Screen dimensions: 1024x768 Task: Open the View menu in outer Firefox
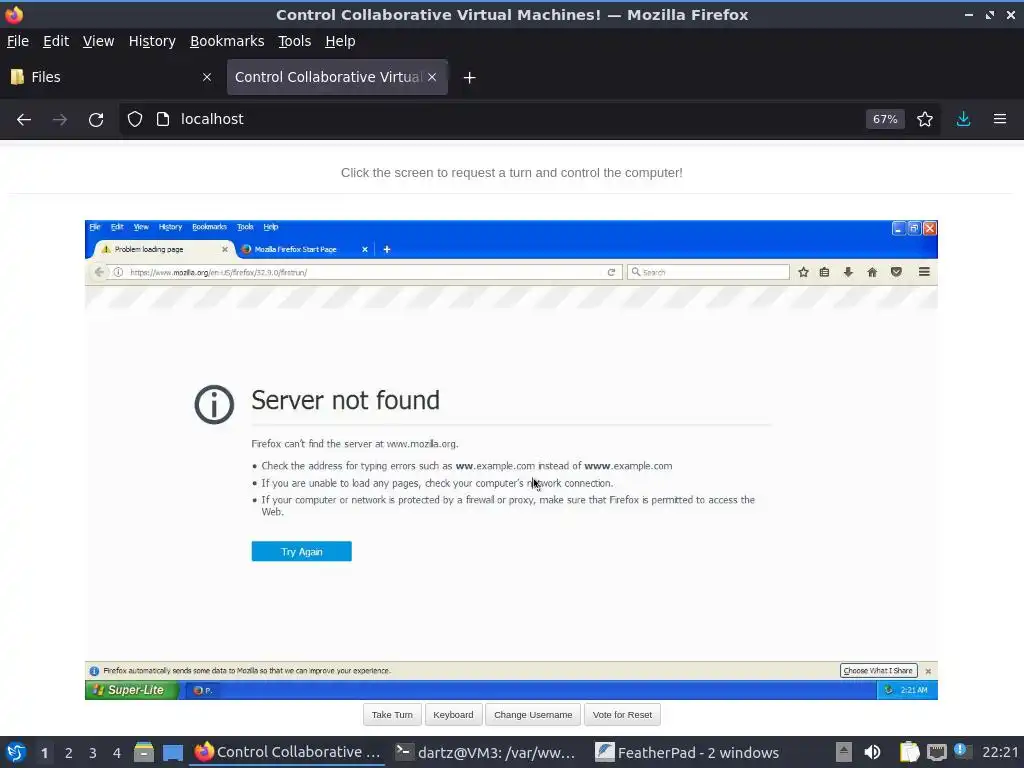click(x=98, y=41)
